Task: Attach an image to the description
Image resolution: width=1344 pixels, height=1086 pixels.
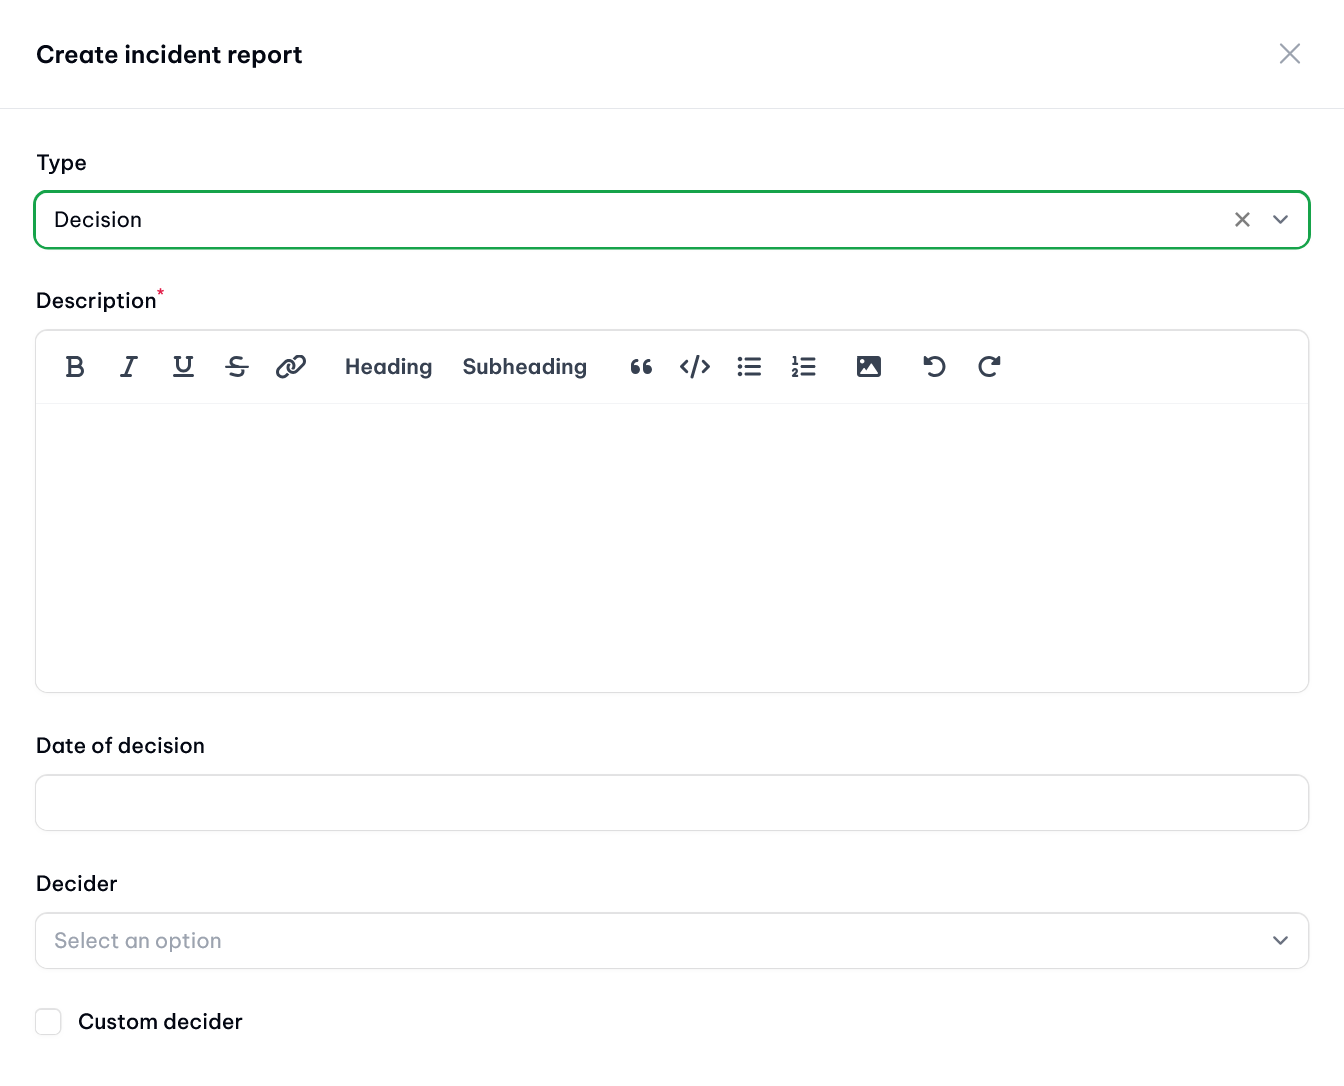Action: [x=869, y=367]
